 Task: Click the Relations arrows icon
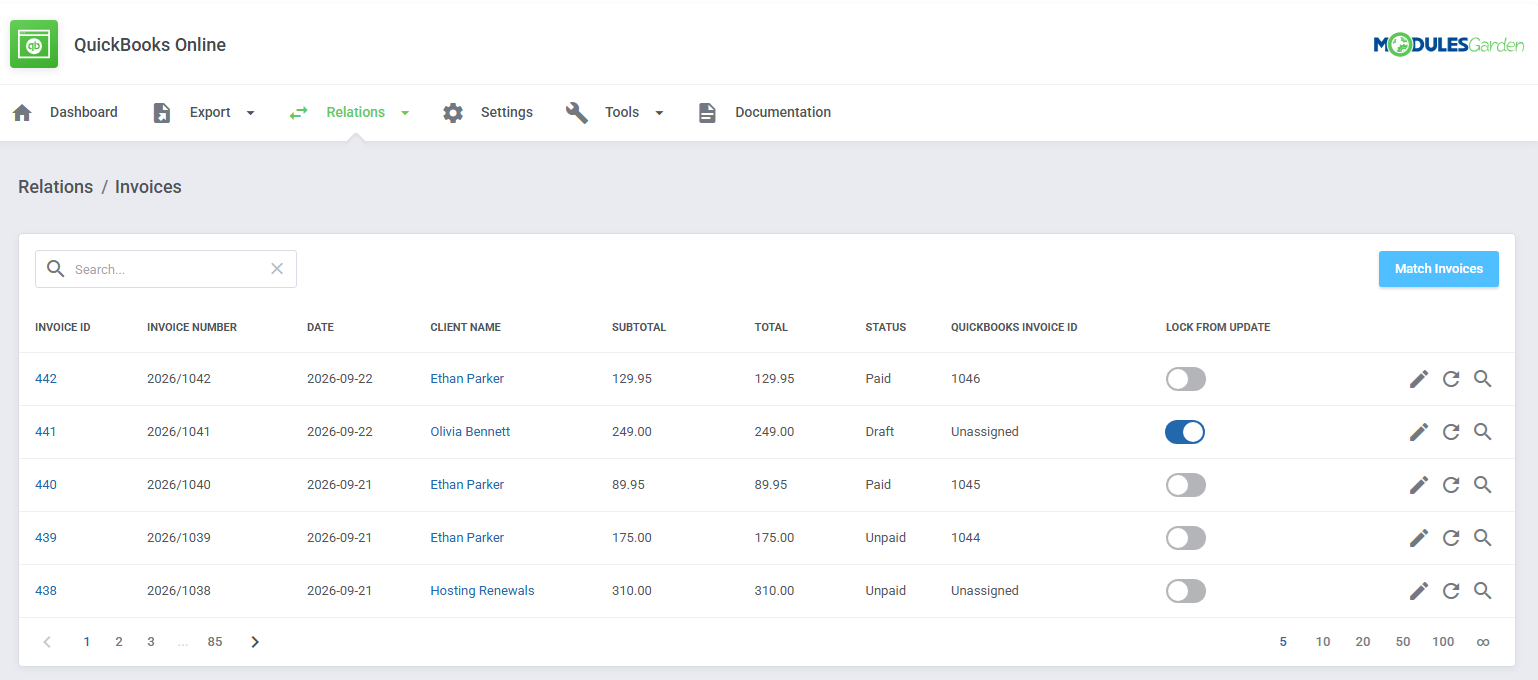click(x=298, y=113)
